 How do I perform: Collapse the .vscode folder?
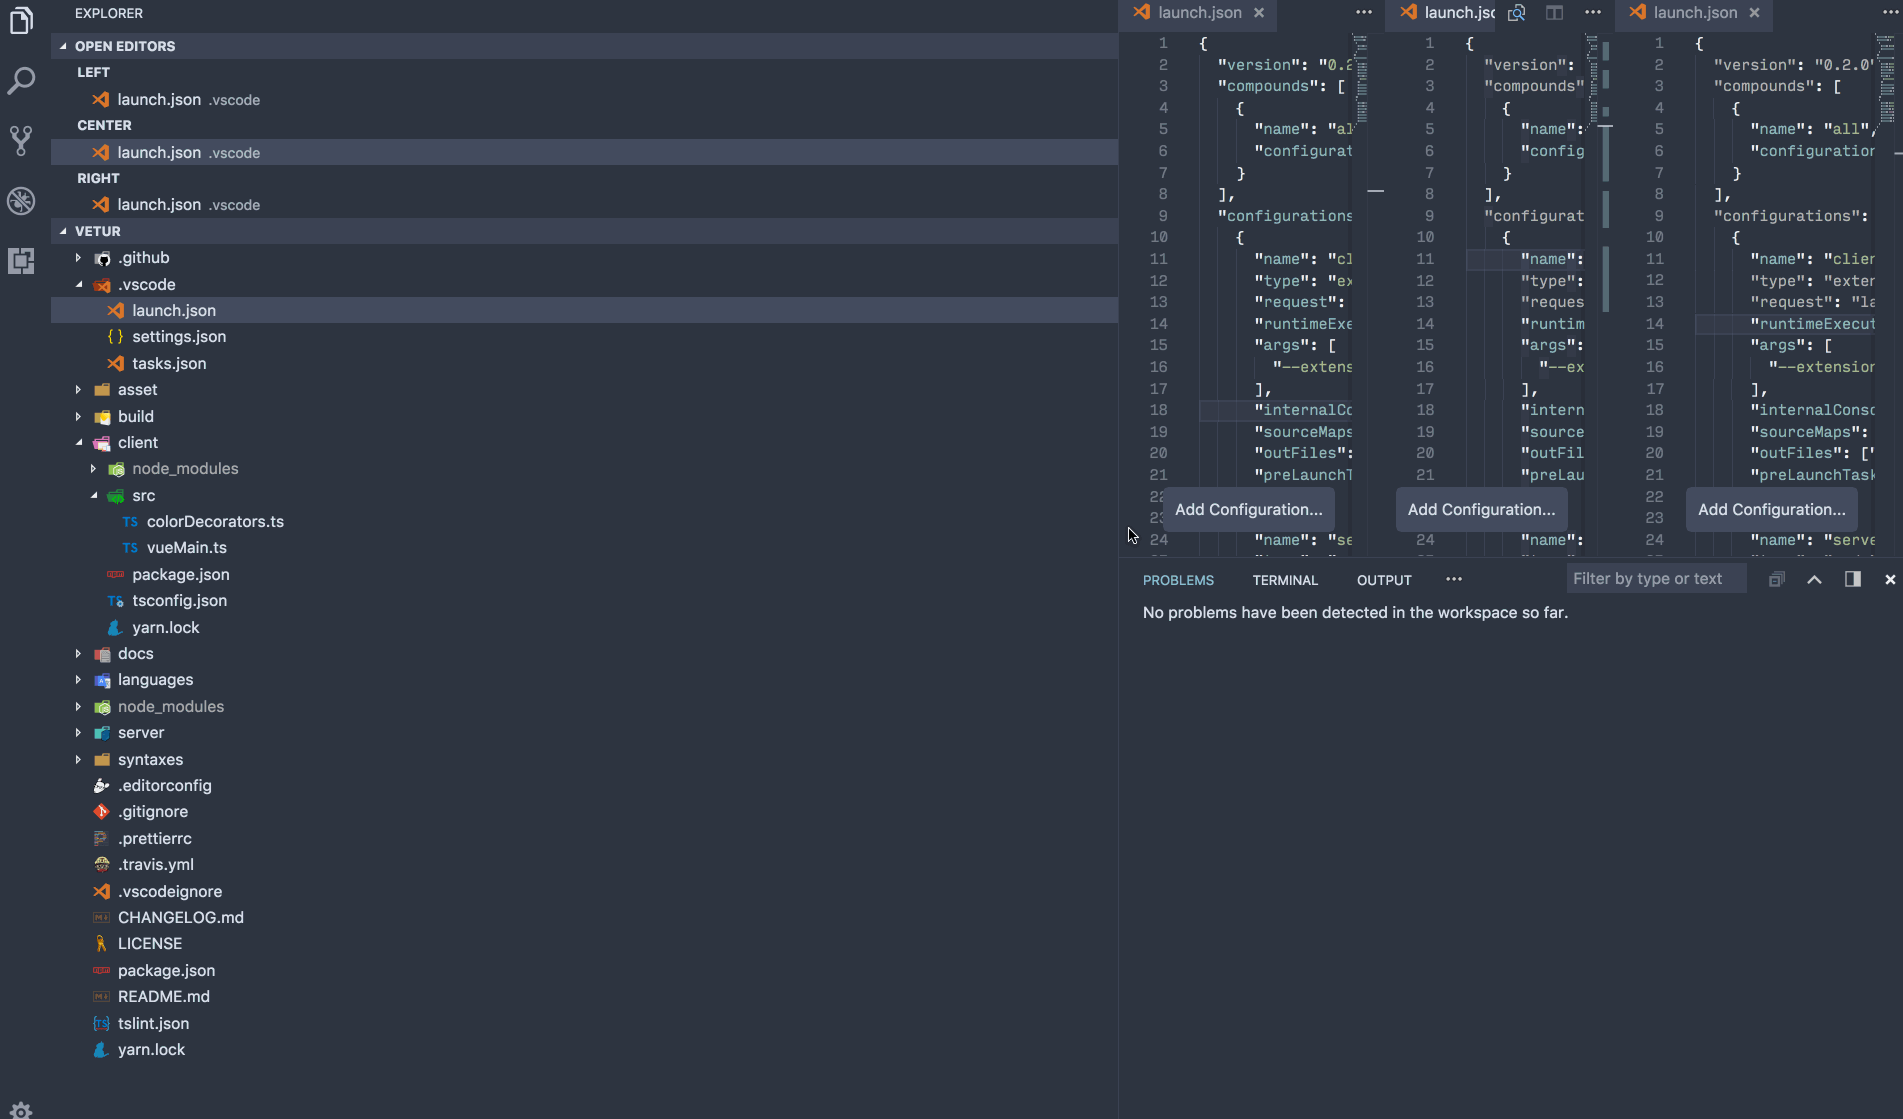click(x=78, y=285)
